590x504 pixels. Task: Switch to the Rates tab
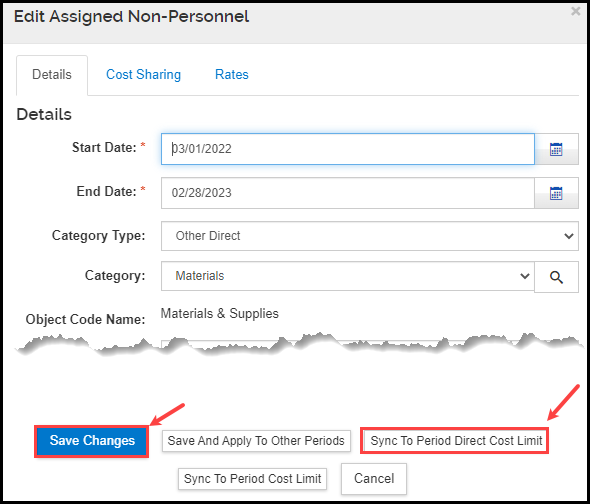(232, 75)
